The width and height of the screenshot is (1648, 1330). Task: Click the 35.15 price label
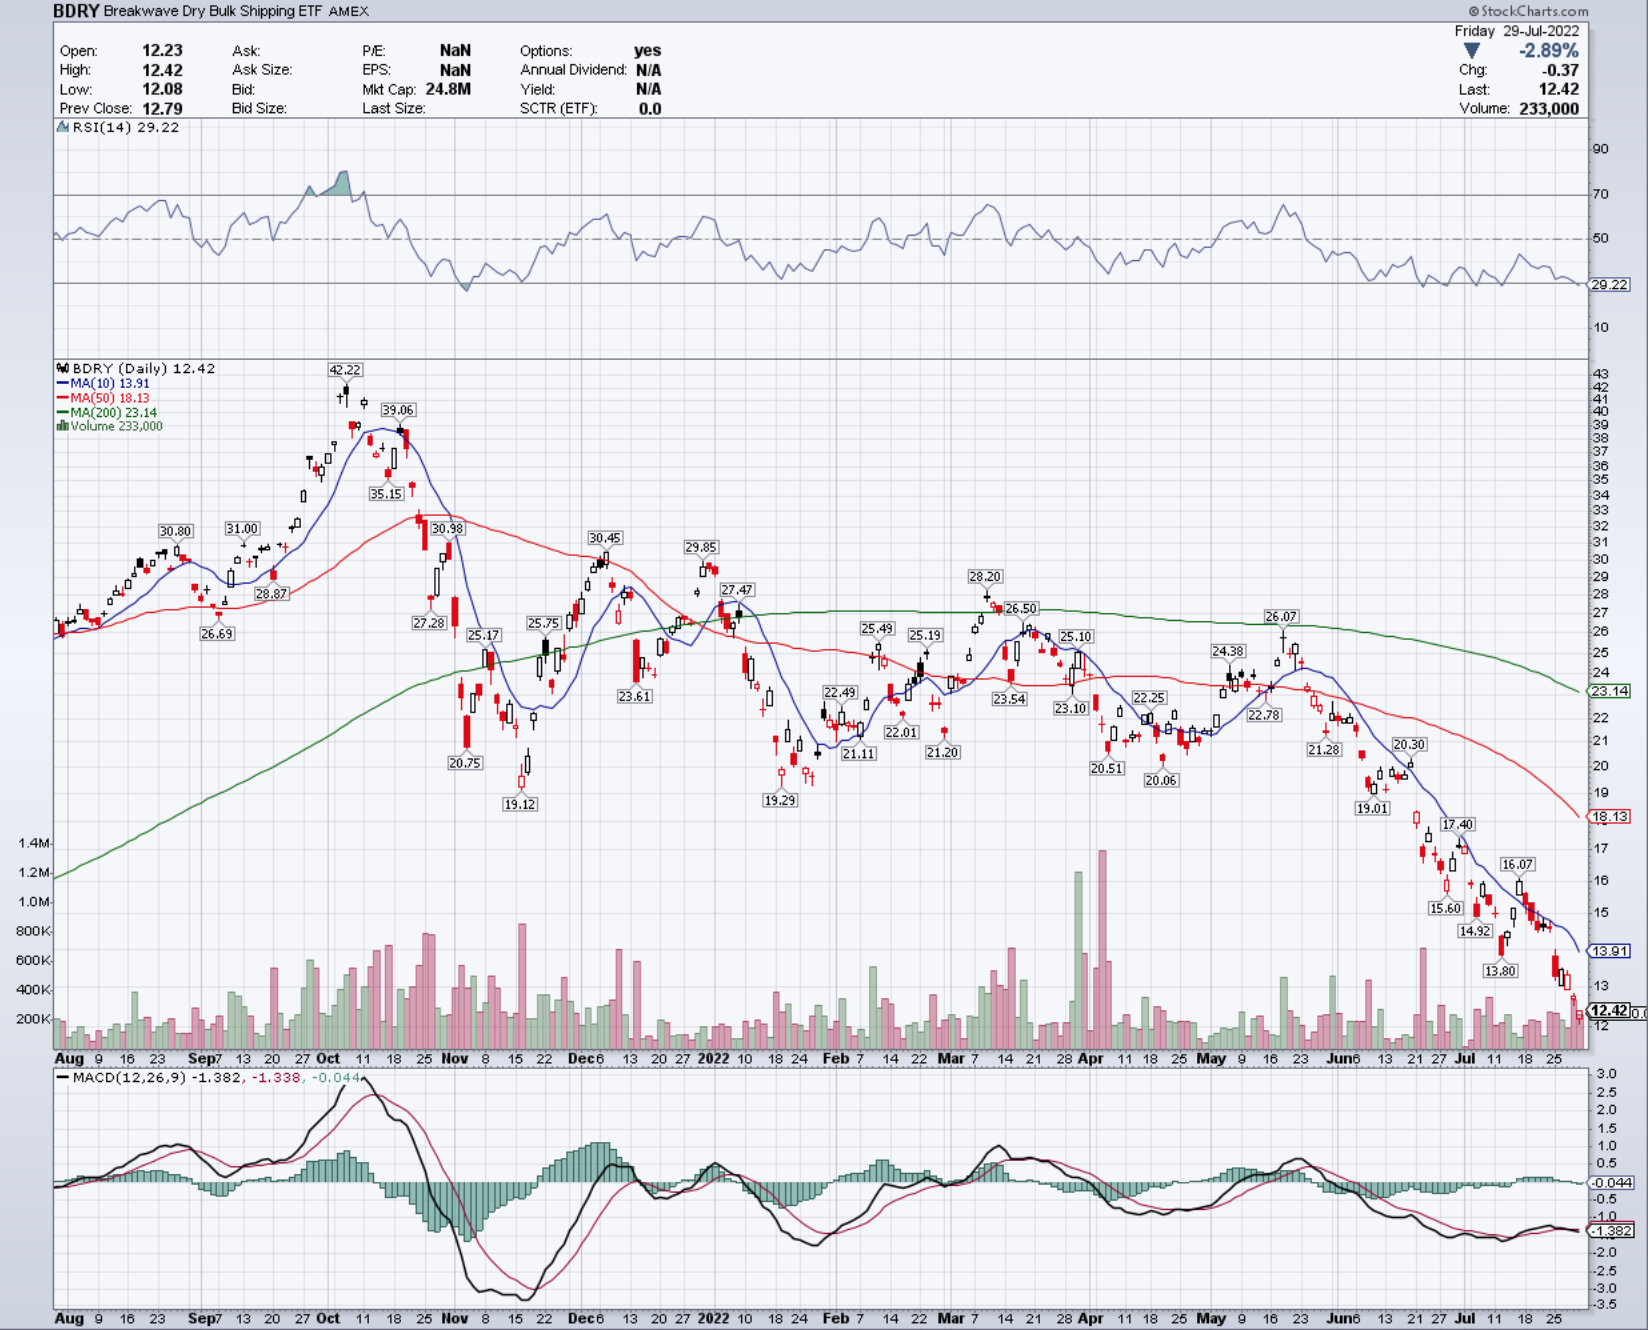click(x=386, y=494)
